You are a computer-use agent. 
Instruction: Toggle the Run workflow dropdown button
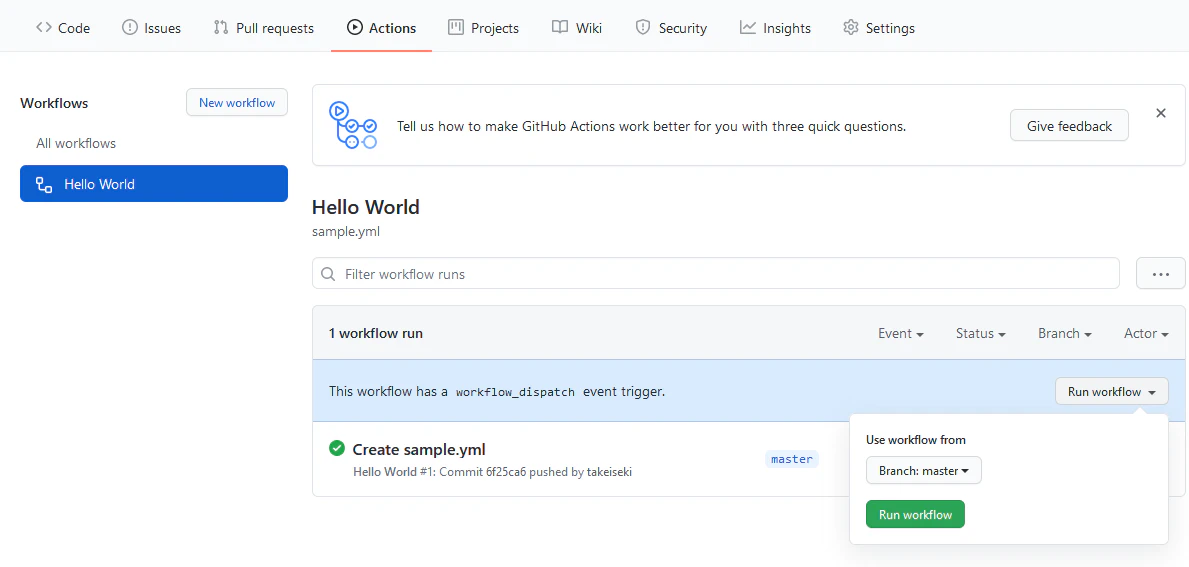pos(1112,392)
